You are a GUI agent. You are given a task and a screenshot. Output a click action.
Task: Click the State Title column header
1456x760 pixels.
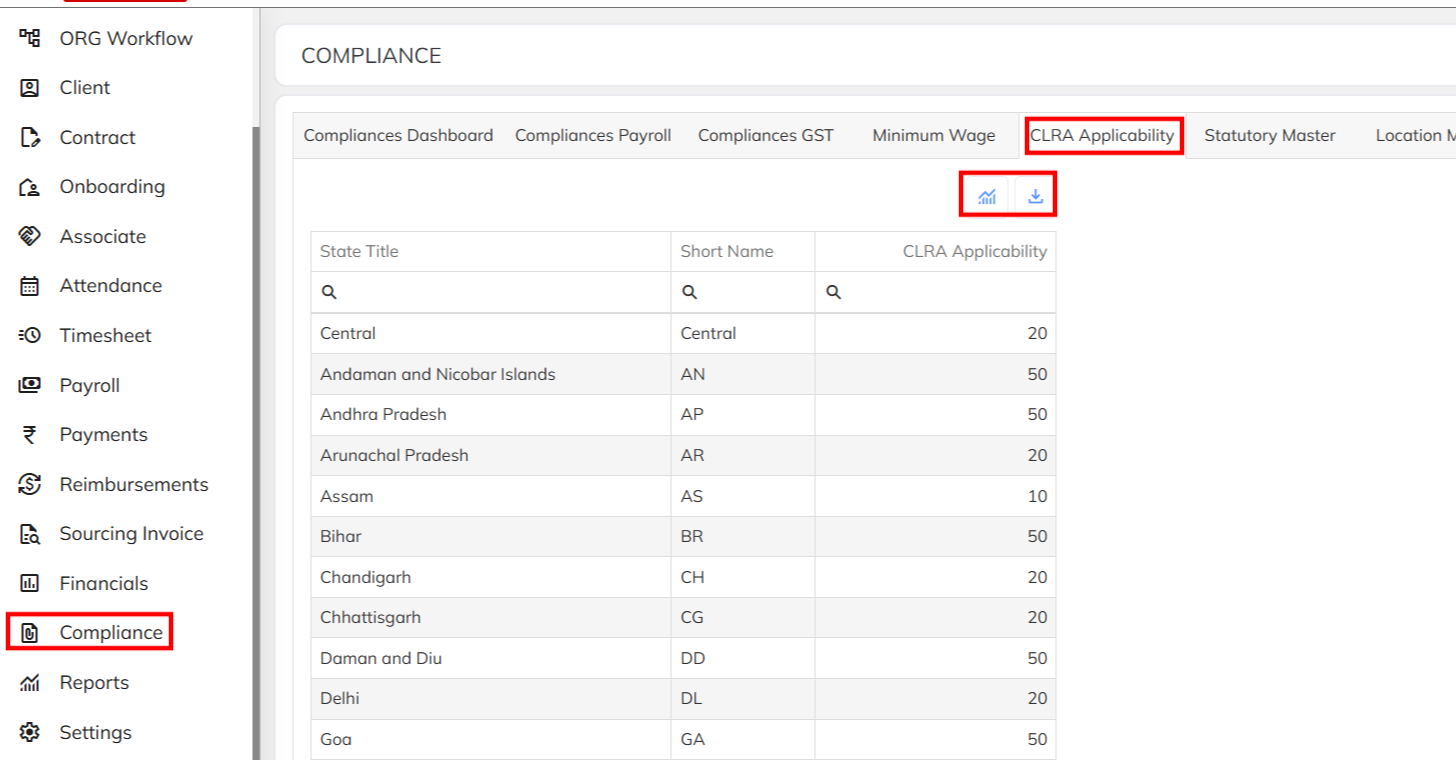click(359, 251)
